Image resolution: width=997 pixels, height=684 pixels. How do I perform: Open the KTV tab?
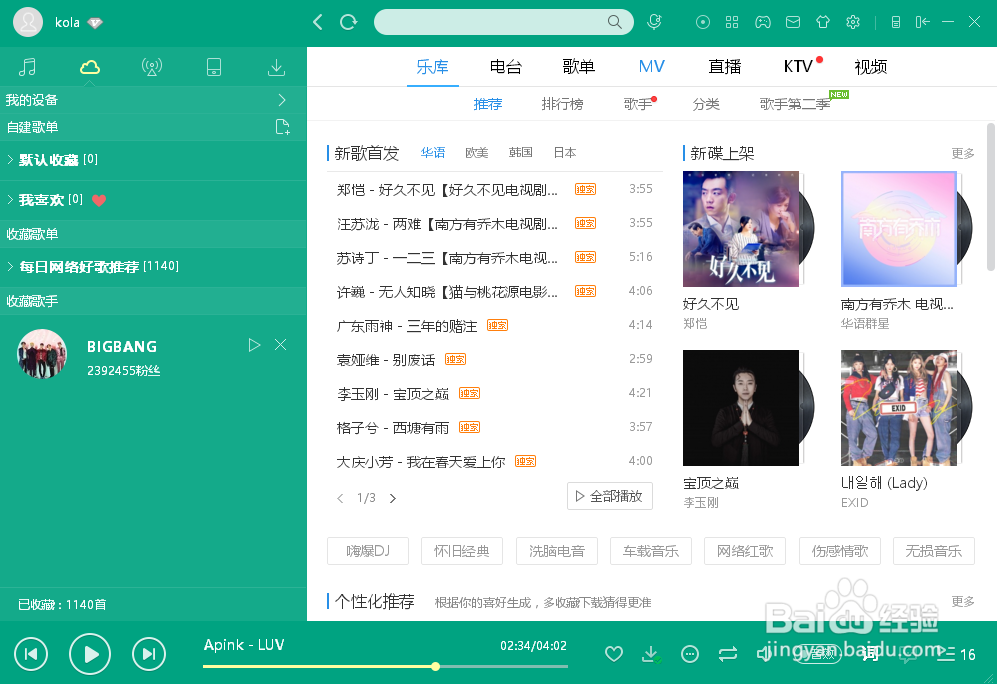[x=798, y=66]
